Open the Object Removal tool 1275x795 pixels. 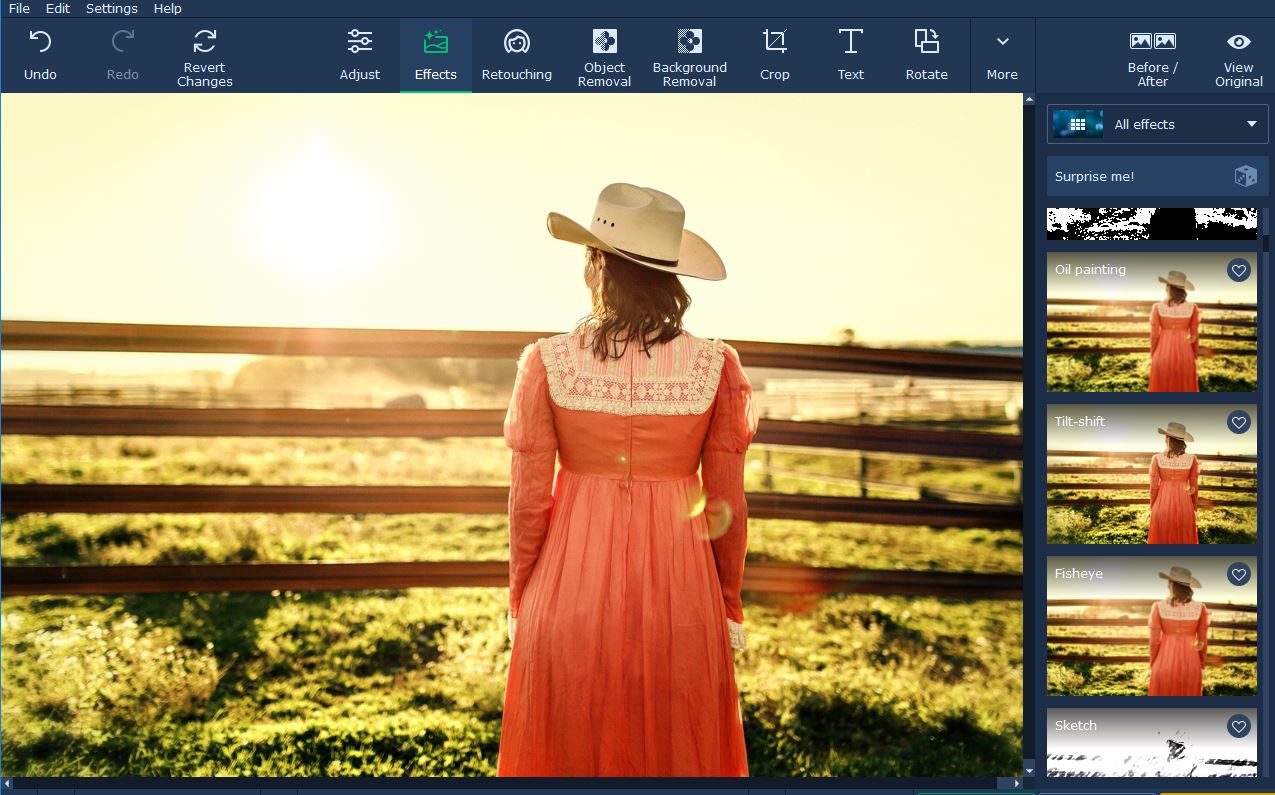(x=604, y=55)
